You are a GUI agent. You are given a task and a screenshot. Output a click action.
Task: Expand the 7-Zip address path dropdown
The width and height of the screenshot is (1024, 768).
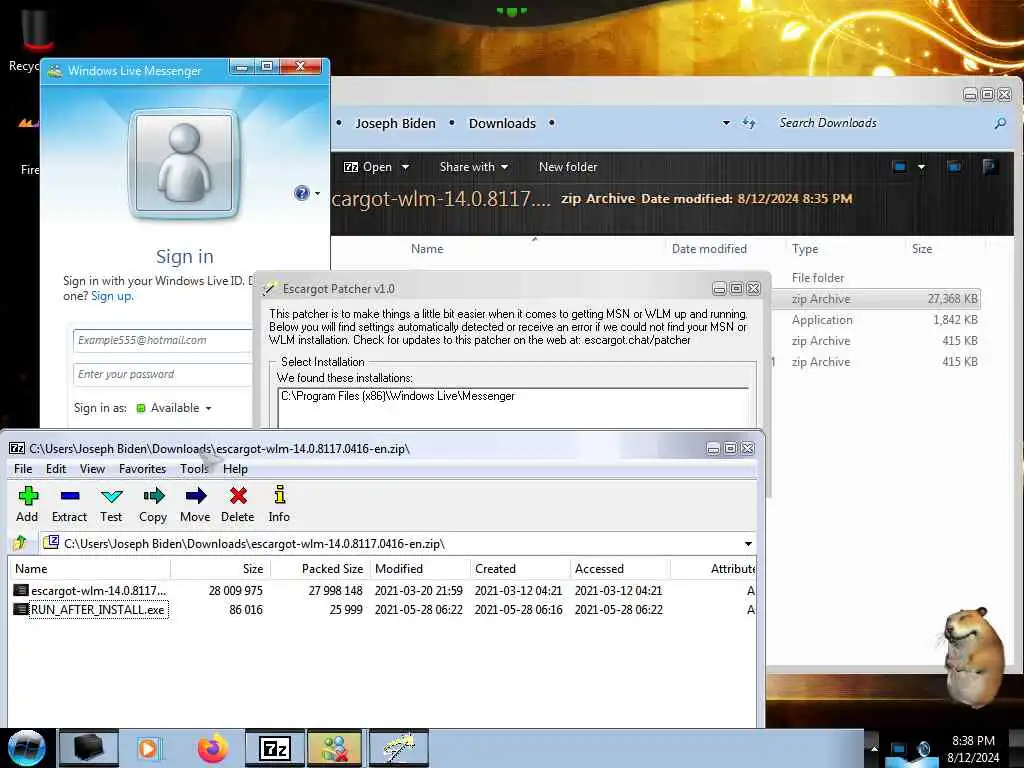[748, 543]
